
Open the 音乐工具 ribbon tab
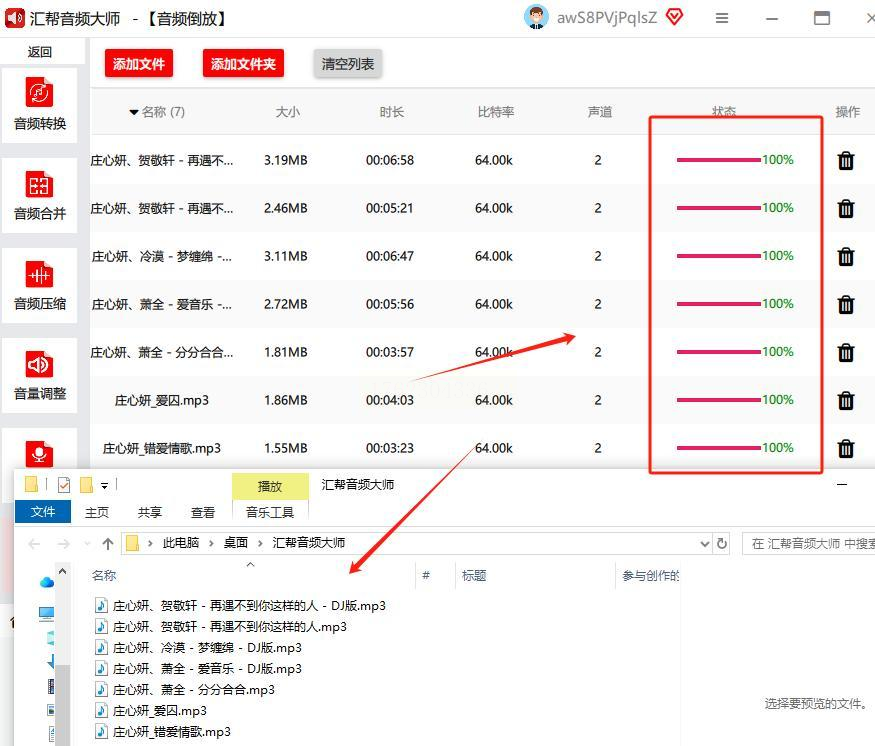click(x=270, y=512)
